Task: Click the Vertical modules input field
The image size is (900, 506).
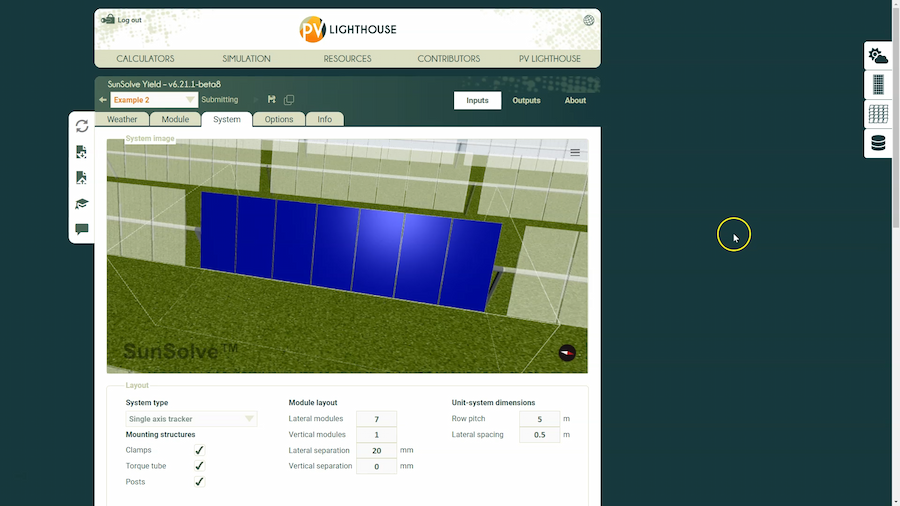Action: click(x=377, y=435)
